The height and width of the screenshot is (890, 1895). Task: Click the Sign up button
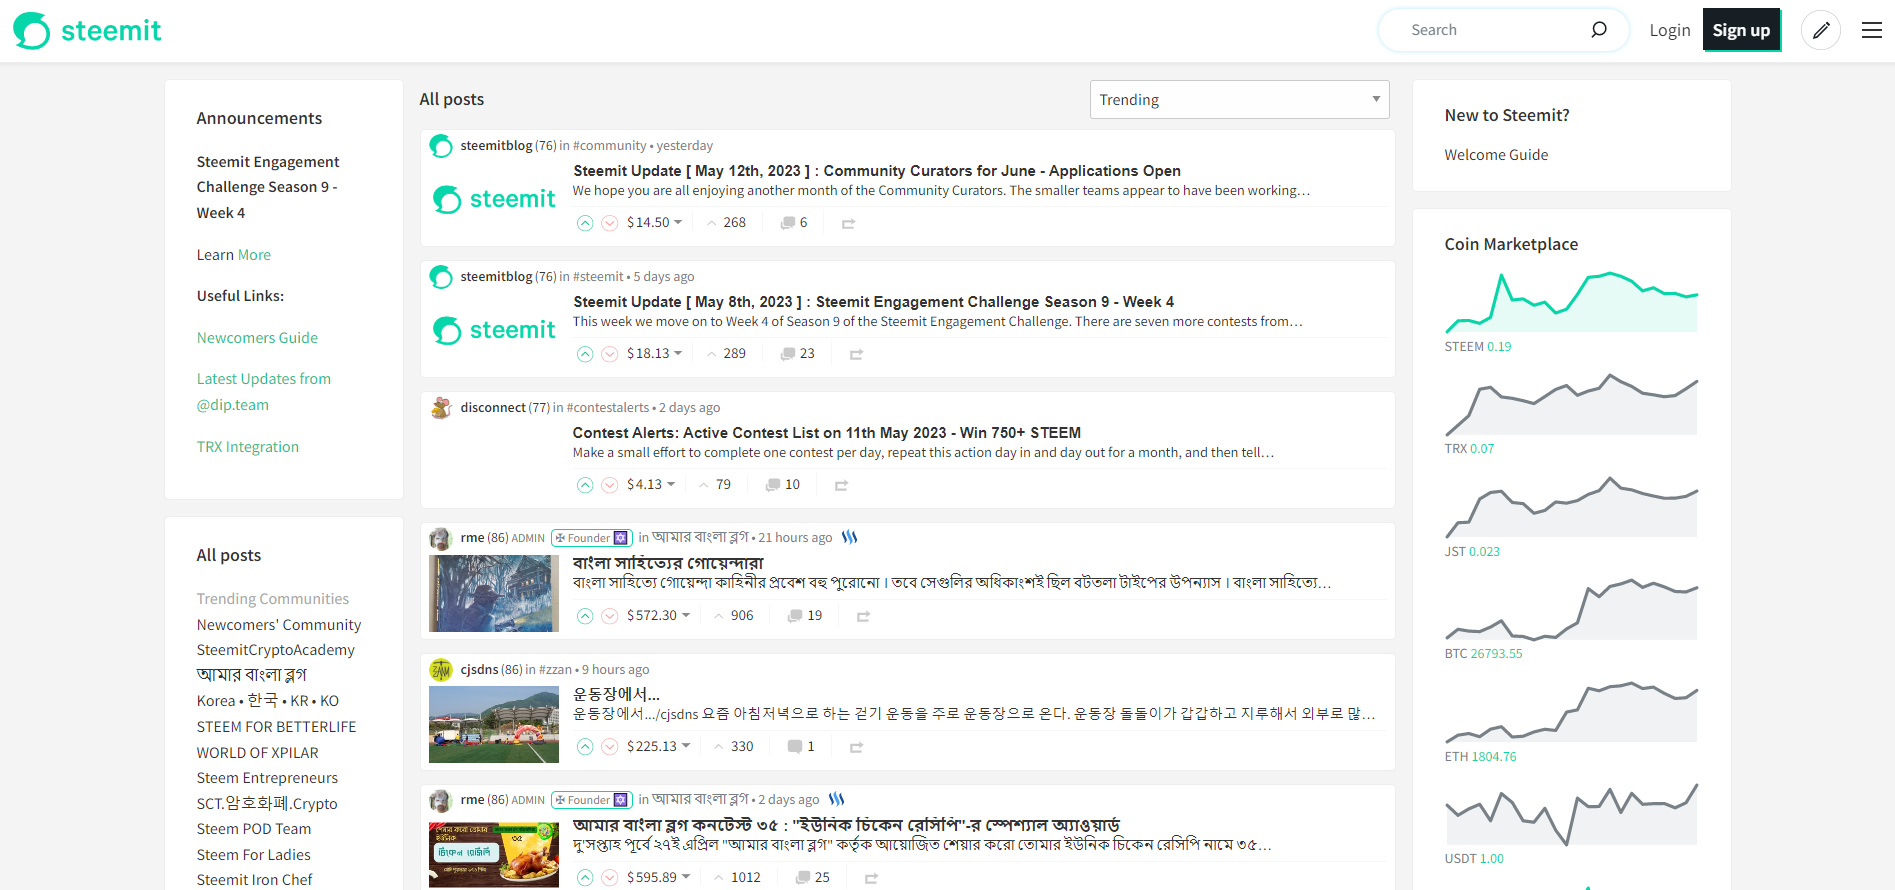tap(1741, 30)
